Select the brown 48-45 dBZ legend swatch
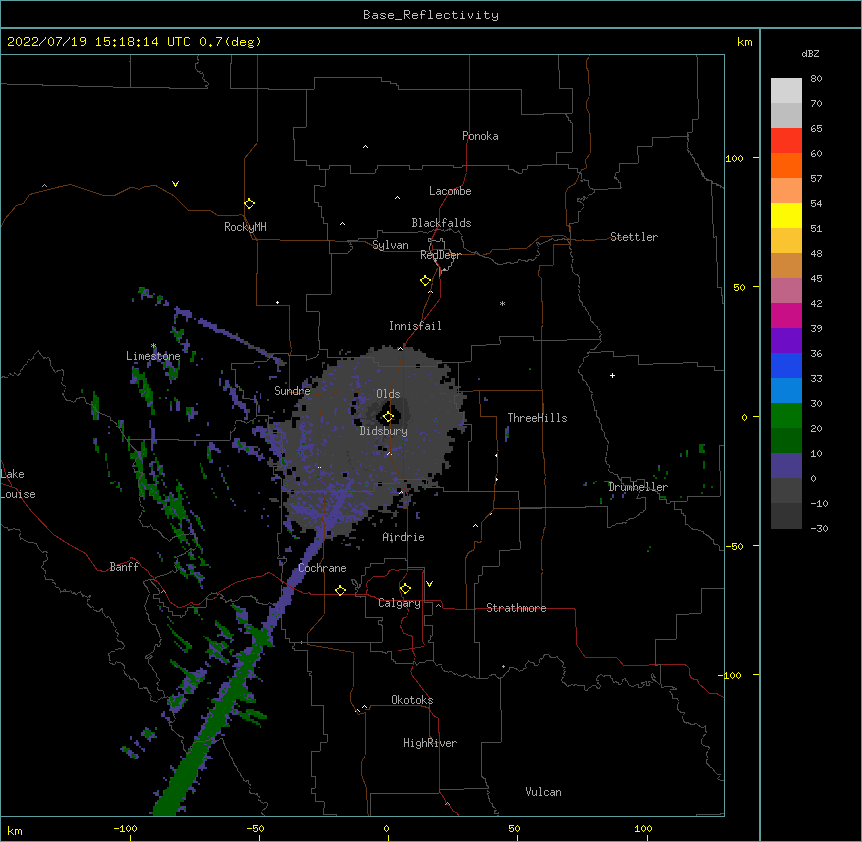The height and width of the screenshot is (842, 862). [786, 265]
